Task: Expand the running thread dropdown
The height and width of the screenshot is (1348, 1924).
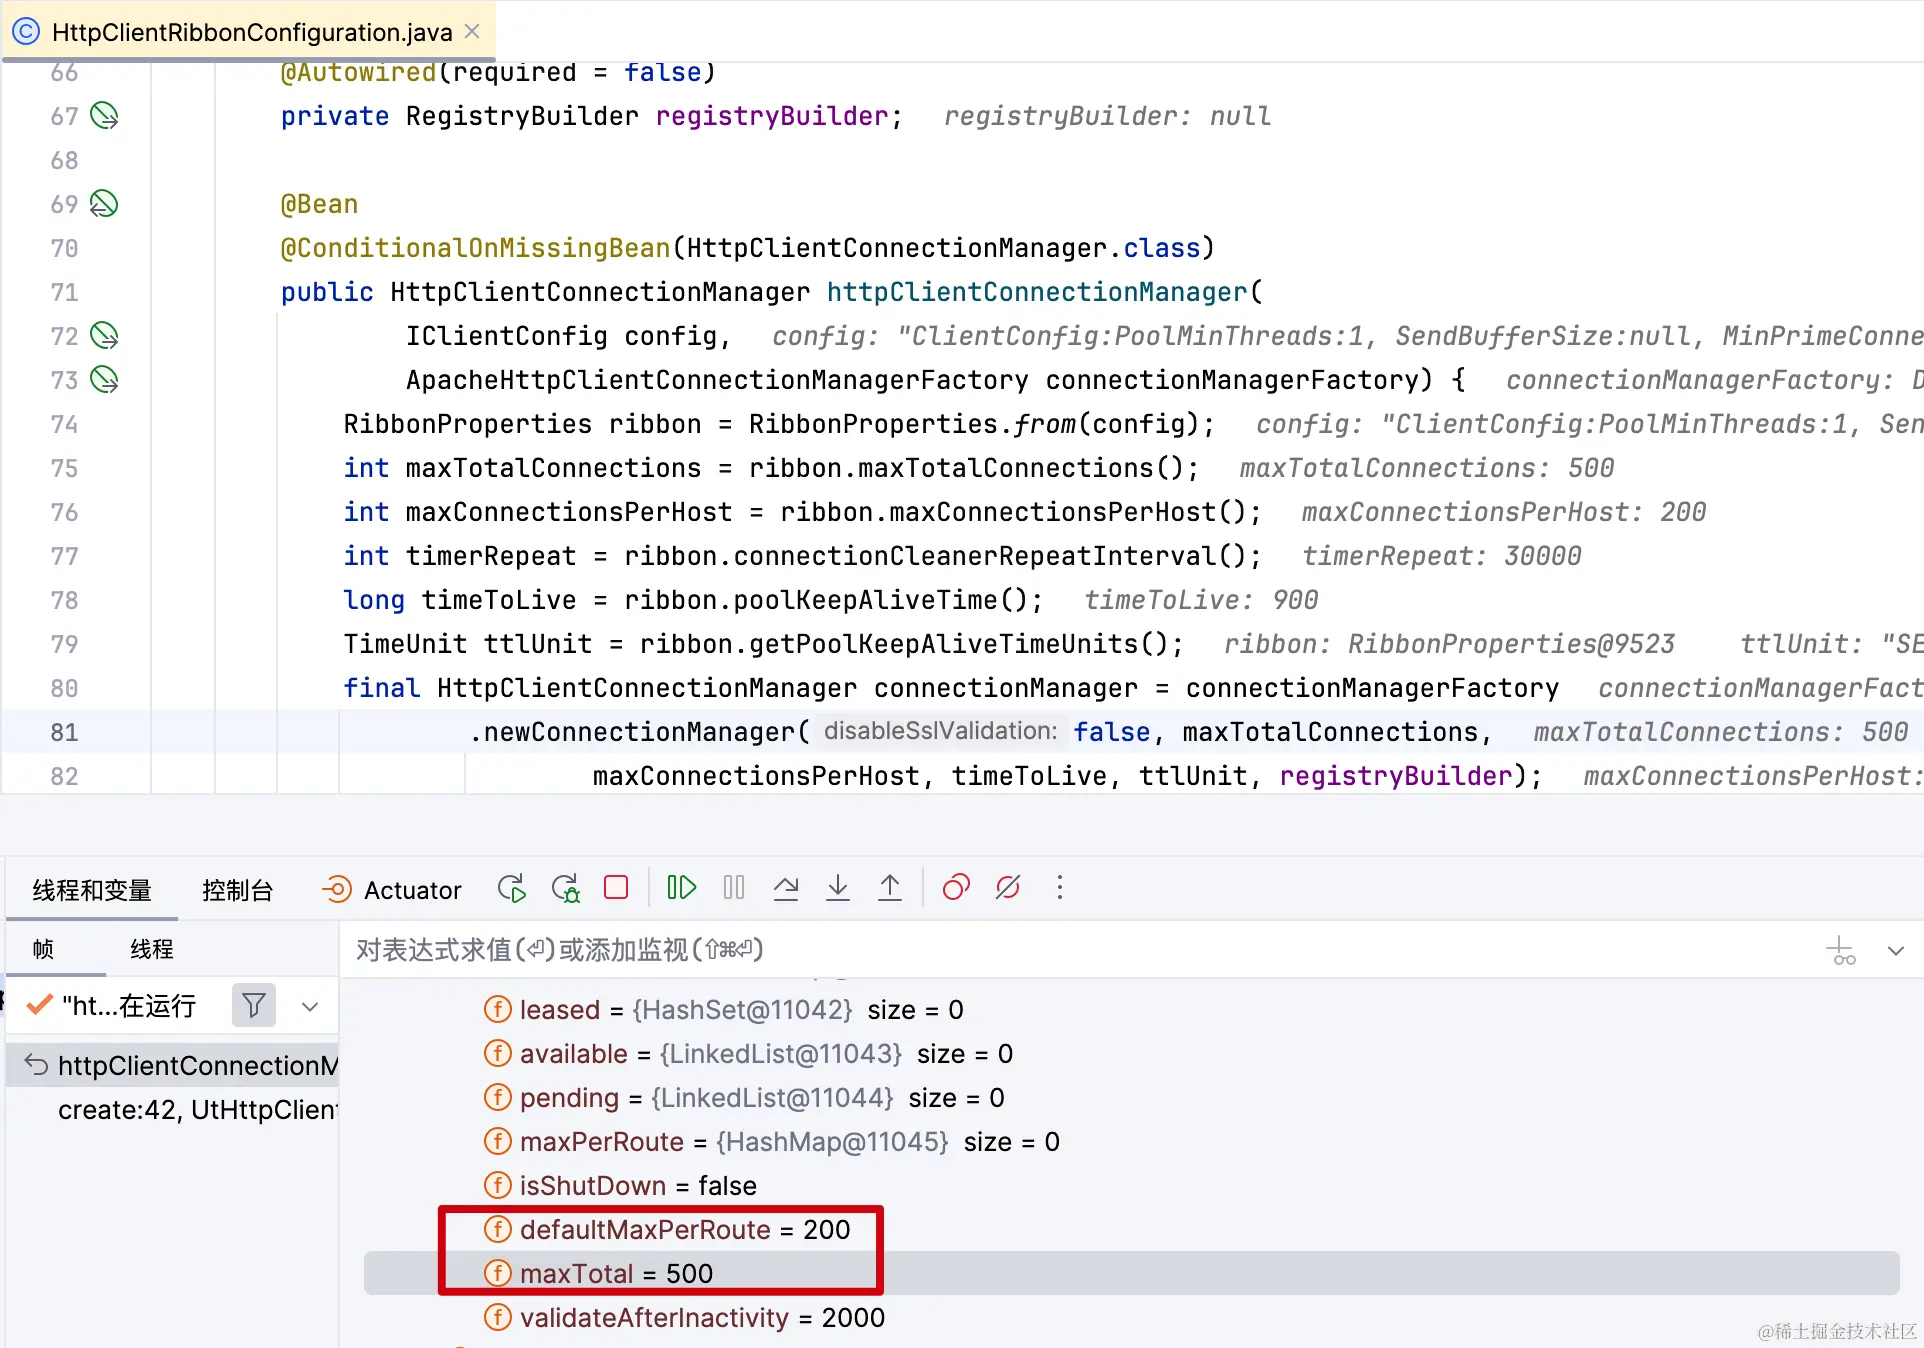Action: point(310,1007)
